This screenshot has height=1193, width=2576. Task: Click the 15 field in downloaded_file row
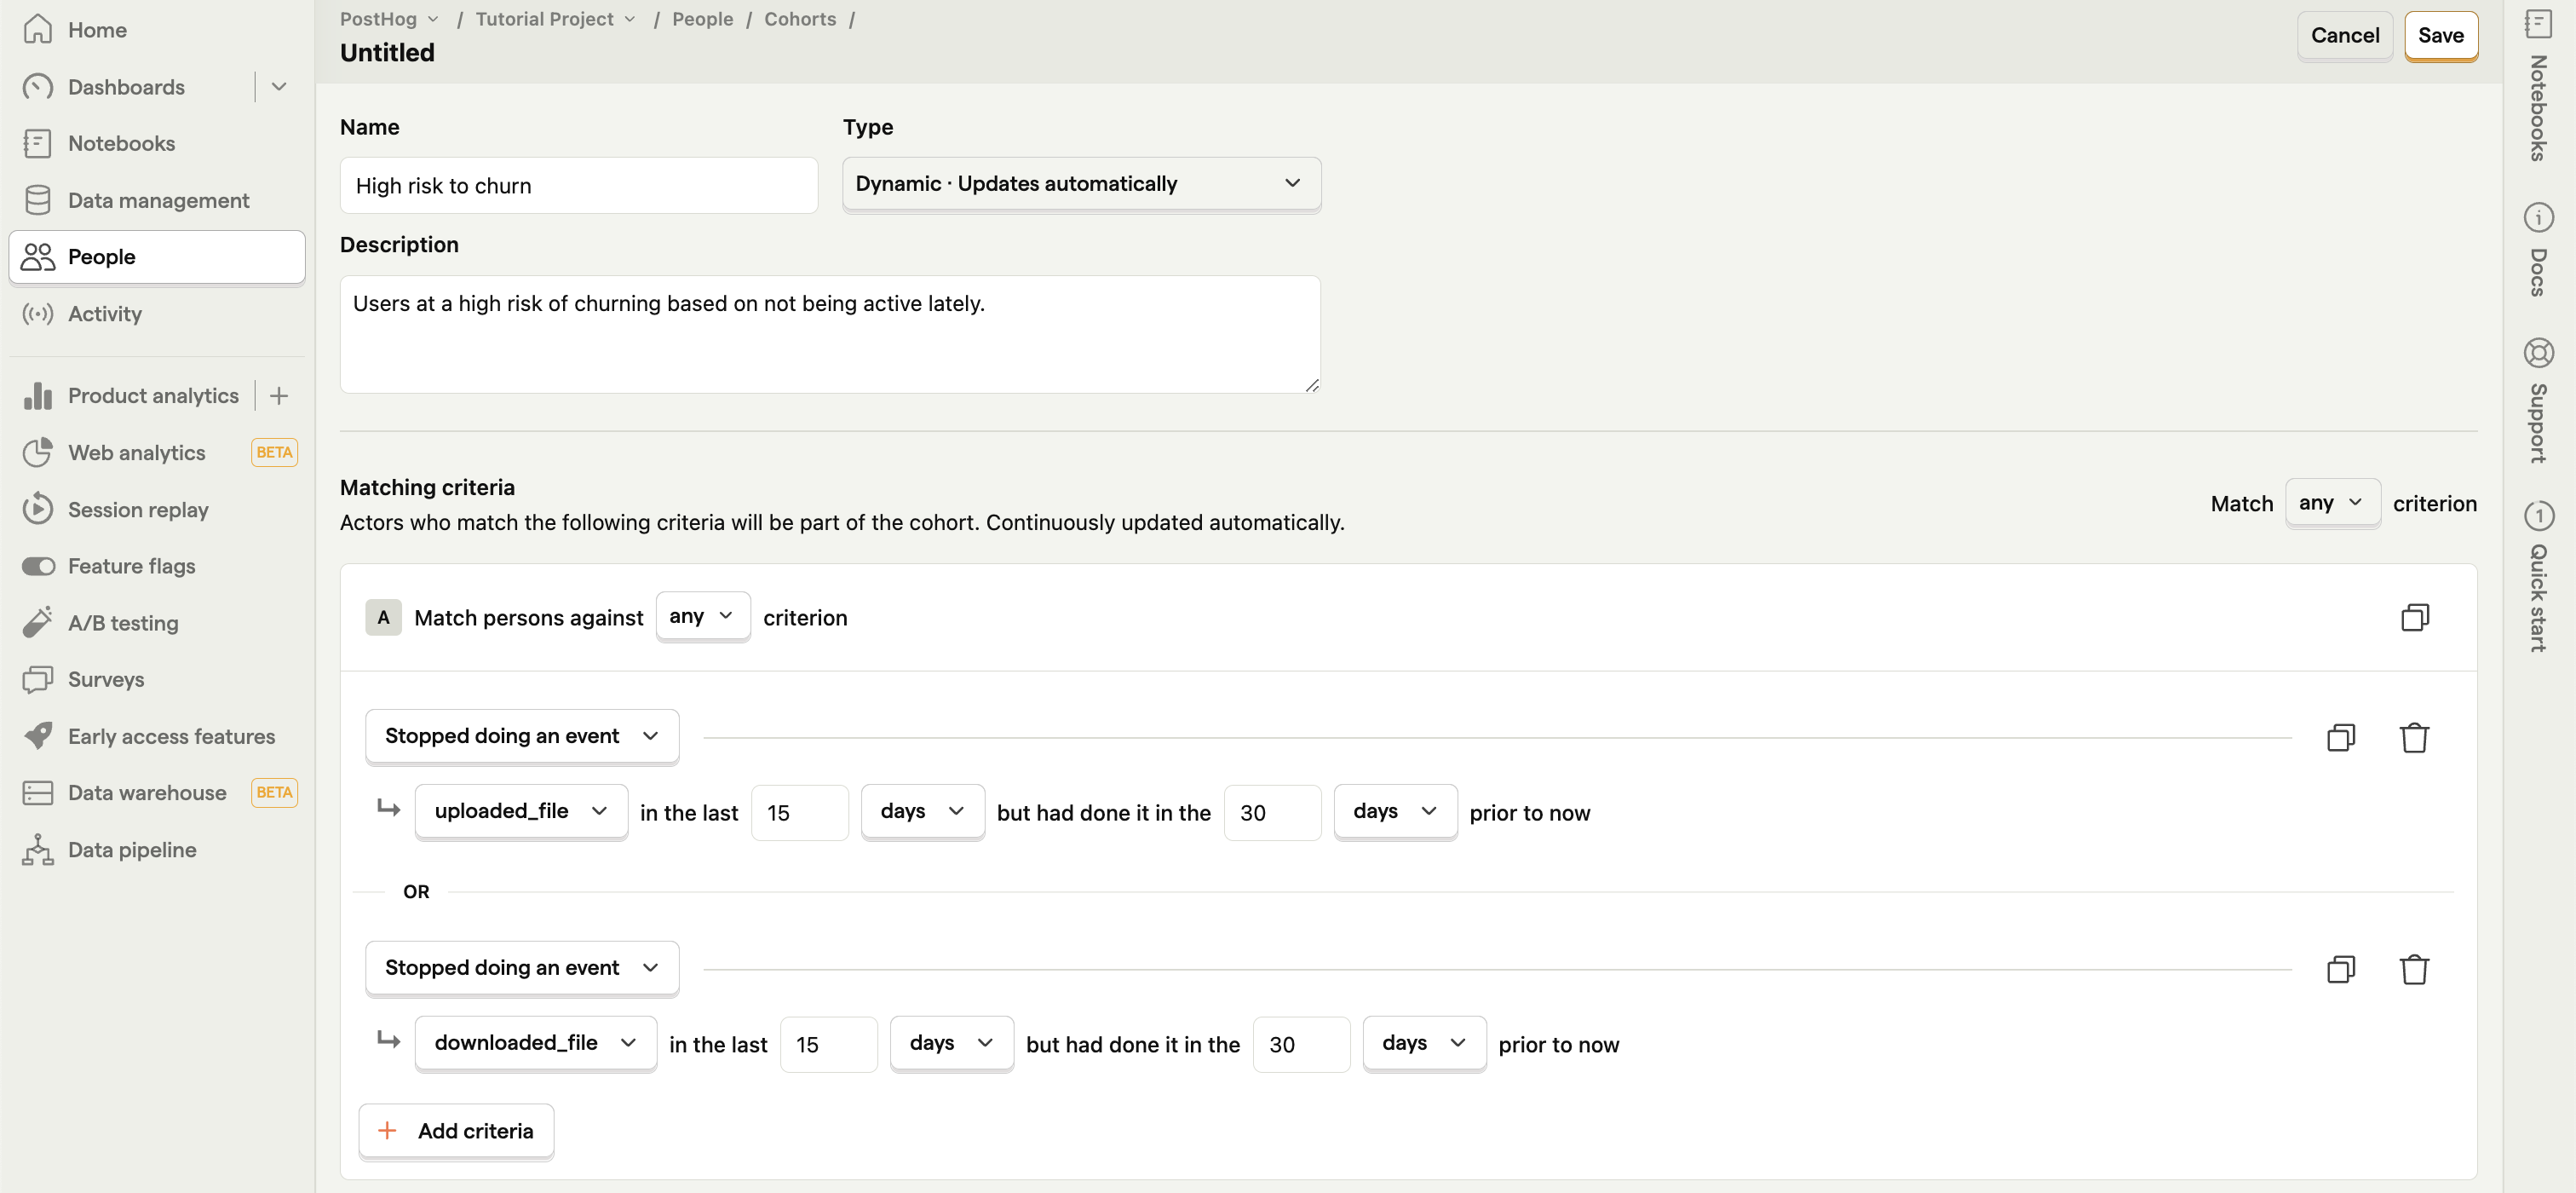[829, 1045]
